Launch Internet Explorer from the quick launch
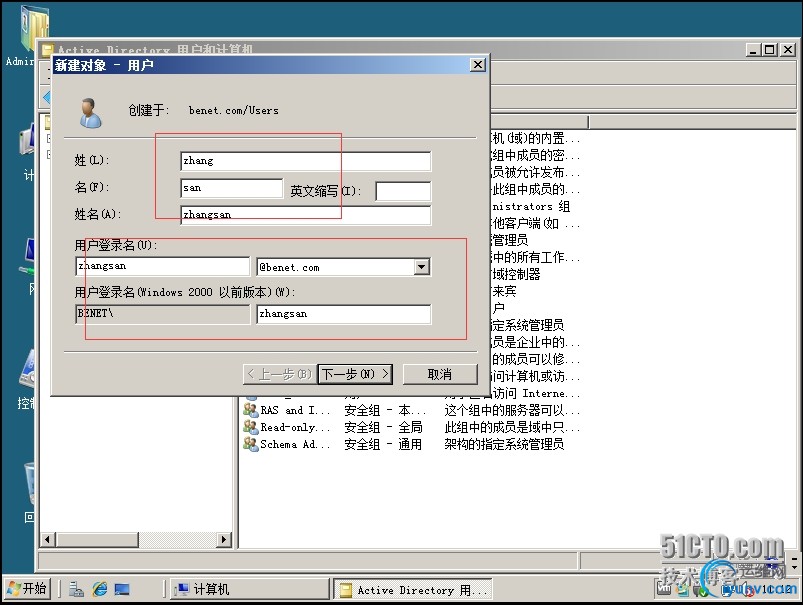The image size is (803, 605). pyautogui.click(x=99, y=590)
